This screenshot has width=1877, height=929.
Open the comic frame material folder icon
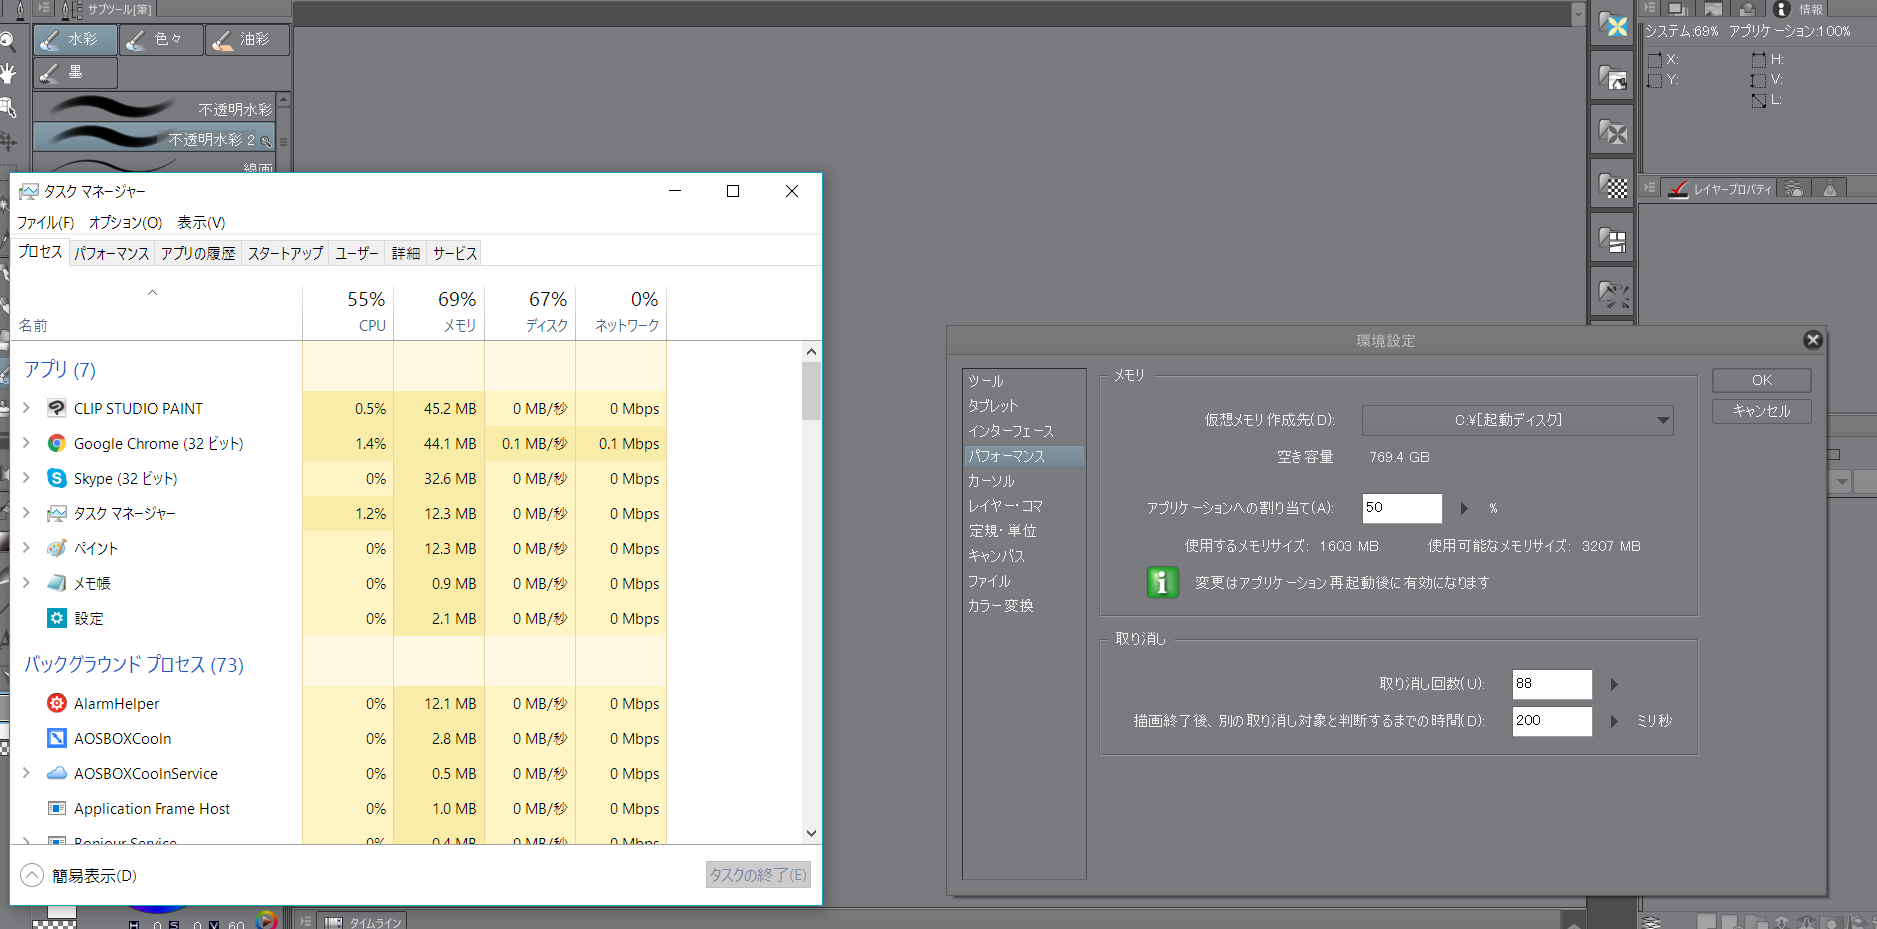[1612, 240]
